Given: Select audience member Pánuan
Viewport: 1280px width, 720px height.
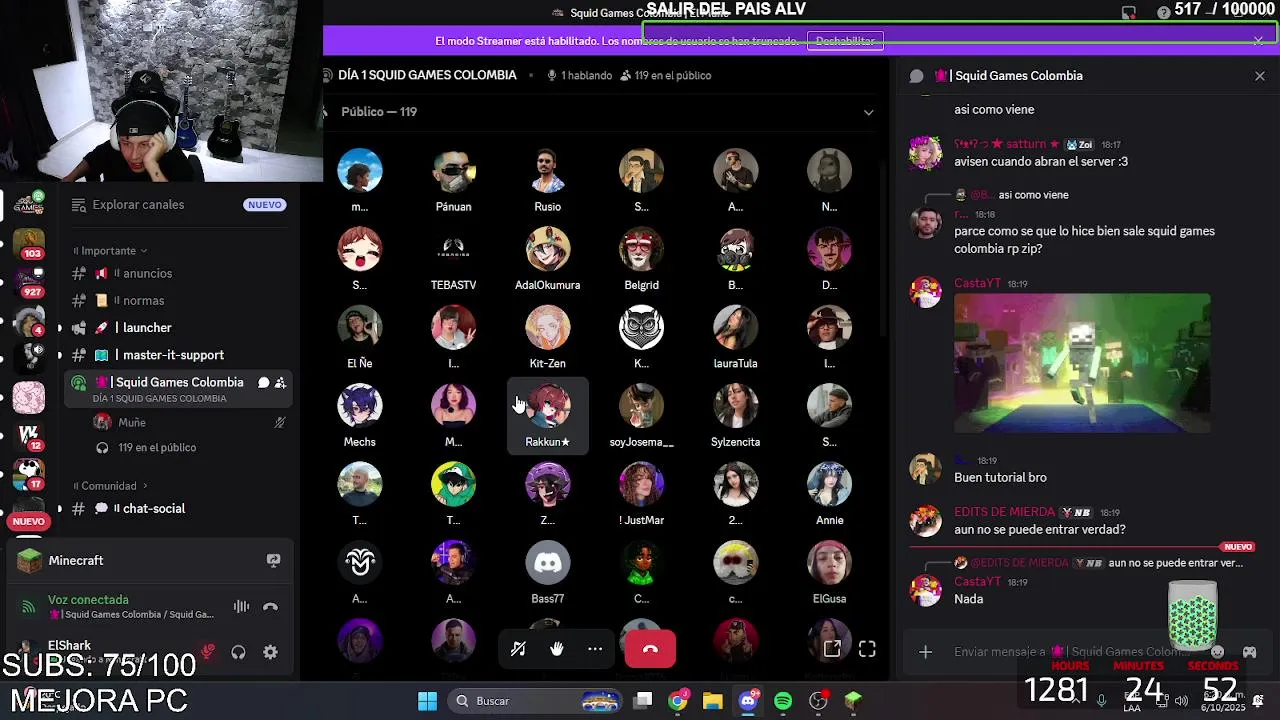Looking at the screenshot, I should (x=453, y=181).
